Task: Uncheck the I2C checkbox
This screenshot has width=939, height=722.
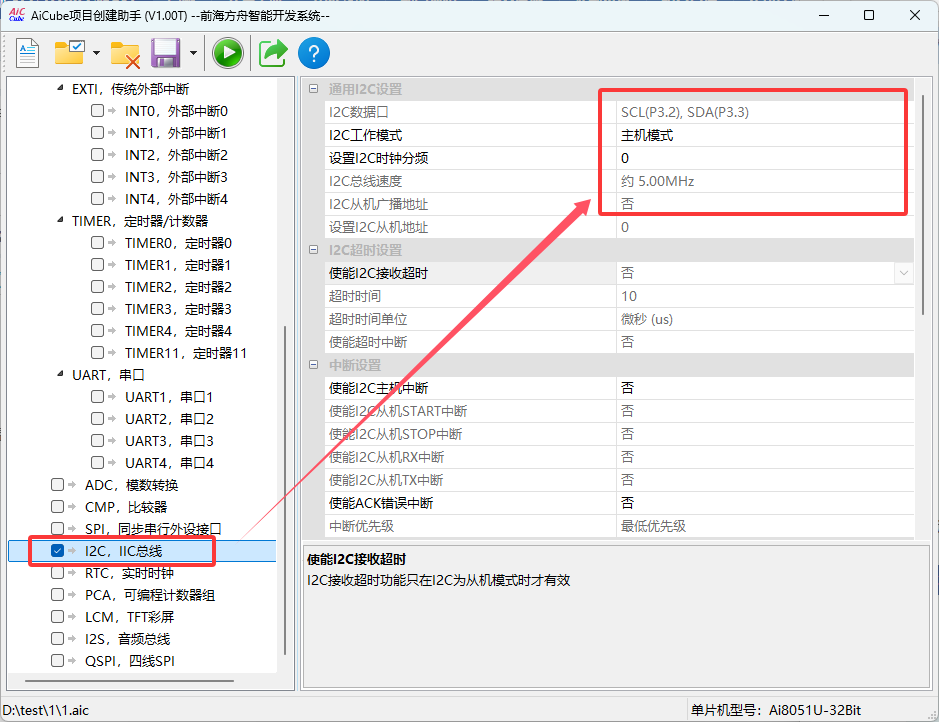Action: click(x=57, y=551)
